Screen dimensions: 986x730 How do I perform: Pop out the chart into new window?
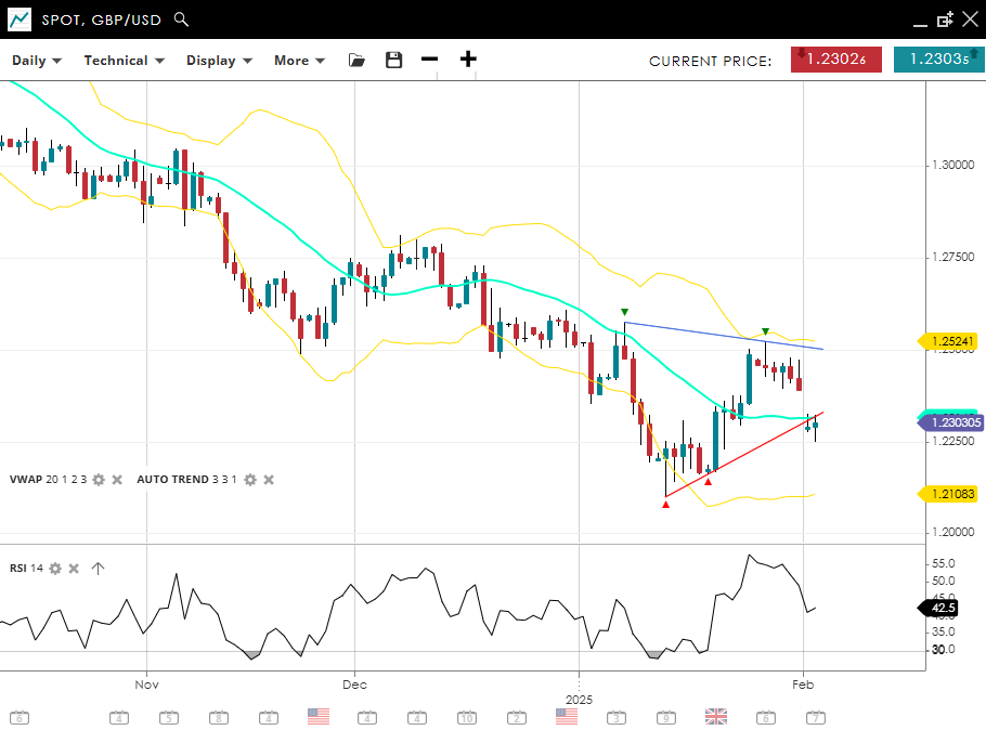pyautogui.click(x=945, y=19)
